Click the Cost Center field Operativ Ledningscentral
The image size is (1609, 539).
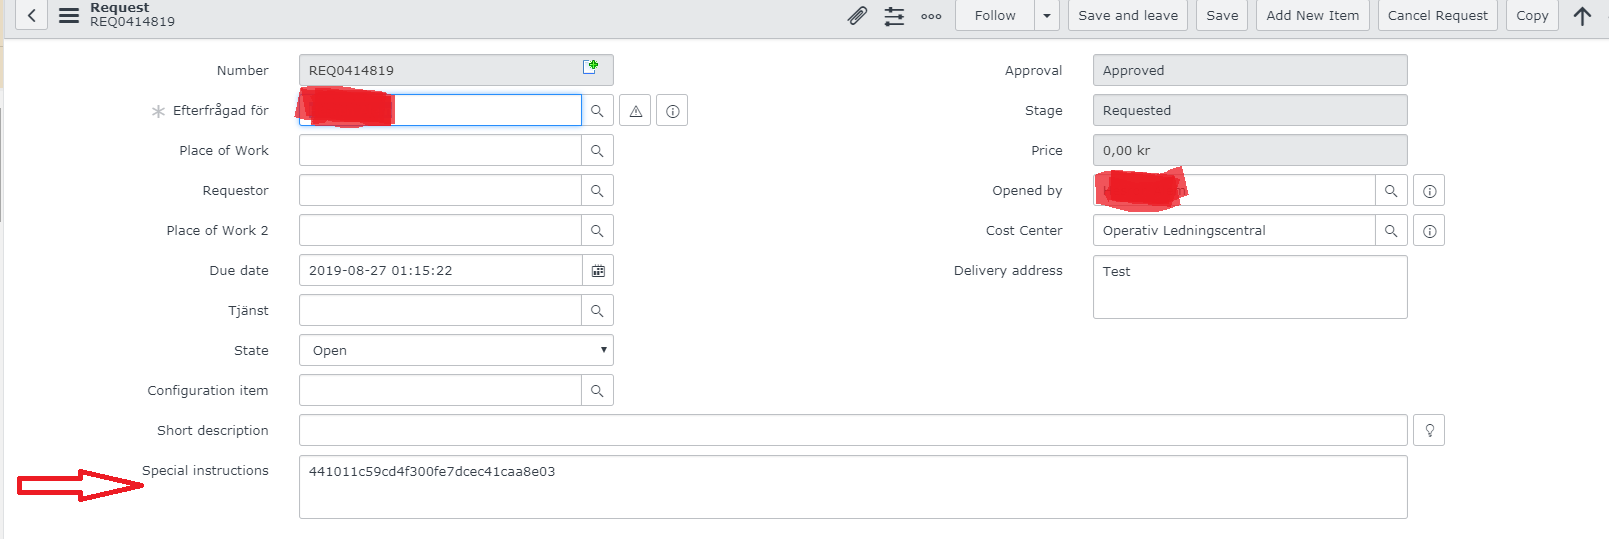pyautogui.click(x=1234, y=230)
